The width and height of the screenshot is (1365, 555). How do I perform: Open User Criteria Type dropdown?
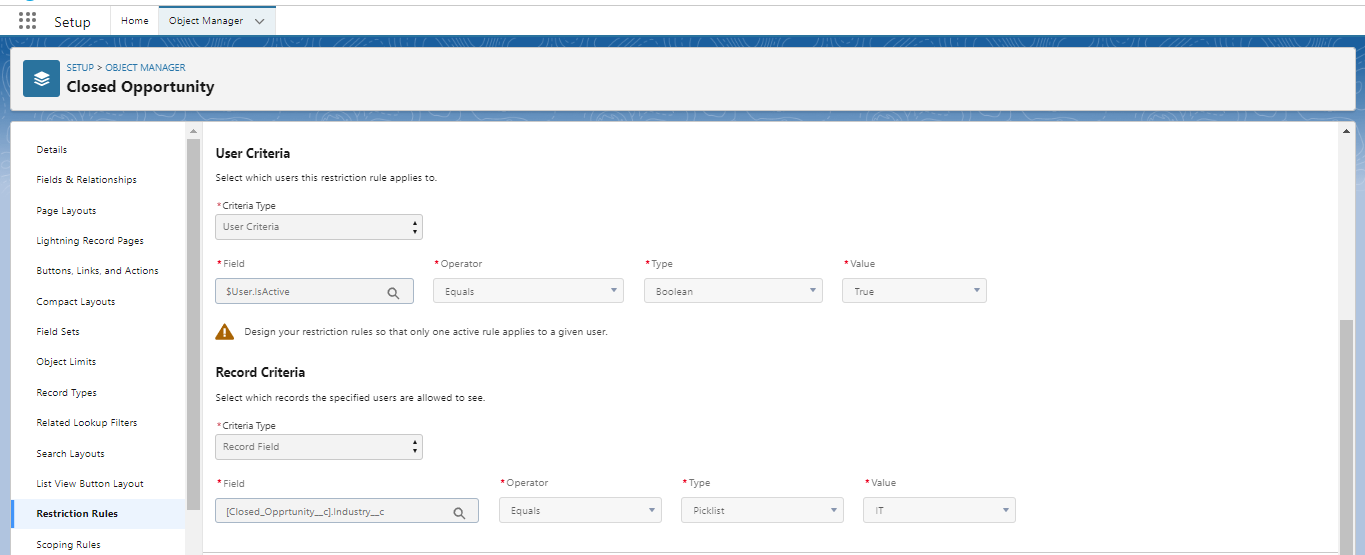(319, 227)
